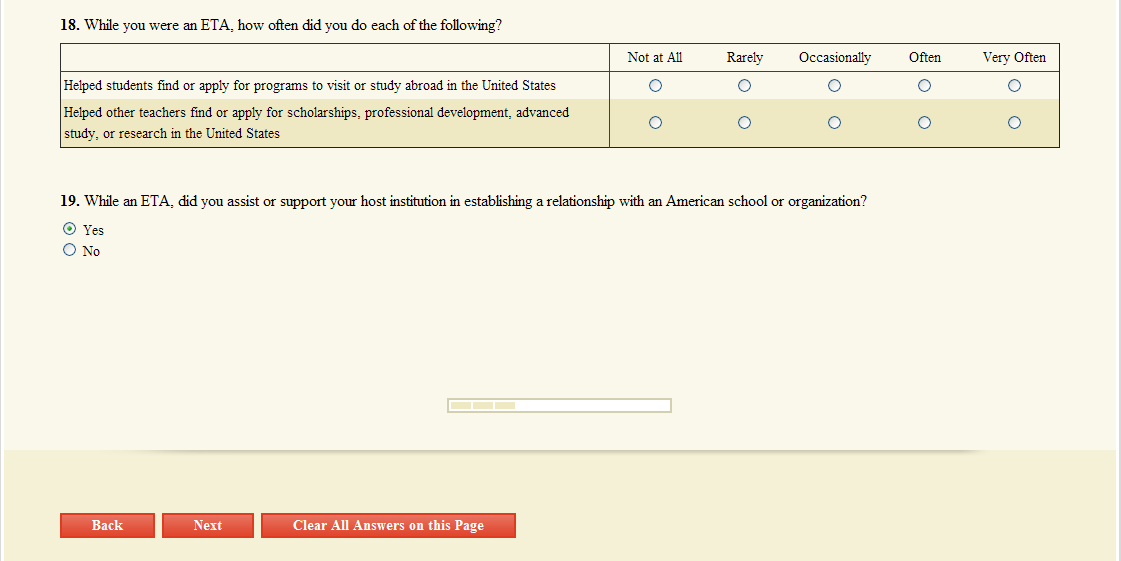The image size is (1121, 561).
Task: Click the 'Often' column header
Action: (x=924, y=58)
